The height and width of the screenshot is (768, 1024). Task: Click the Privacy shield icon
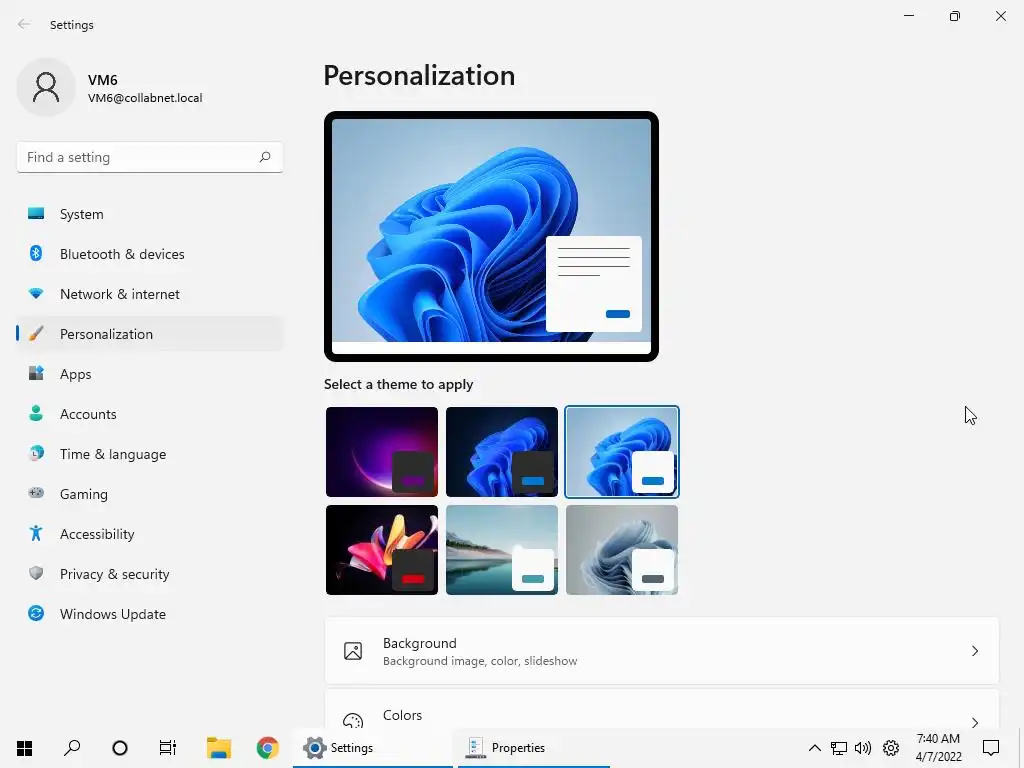tap(36, 573)
